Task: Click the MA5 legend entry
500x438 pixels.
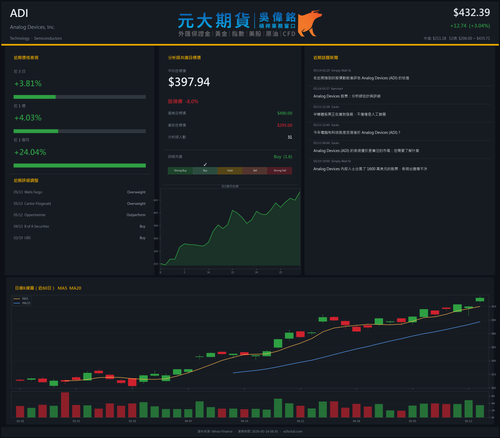Action: click(x=21, y=299)
